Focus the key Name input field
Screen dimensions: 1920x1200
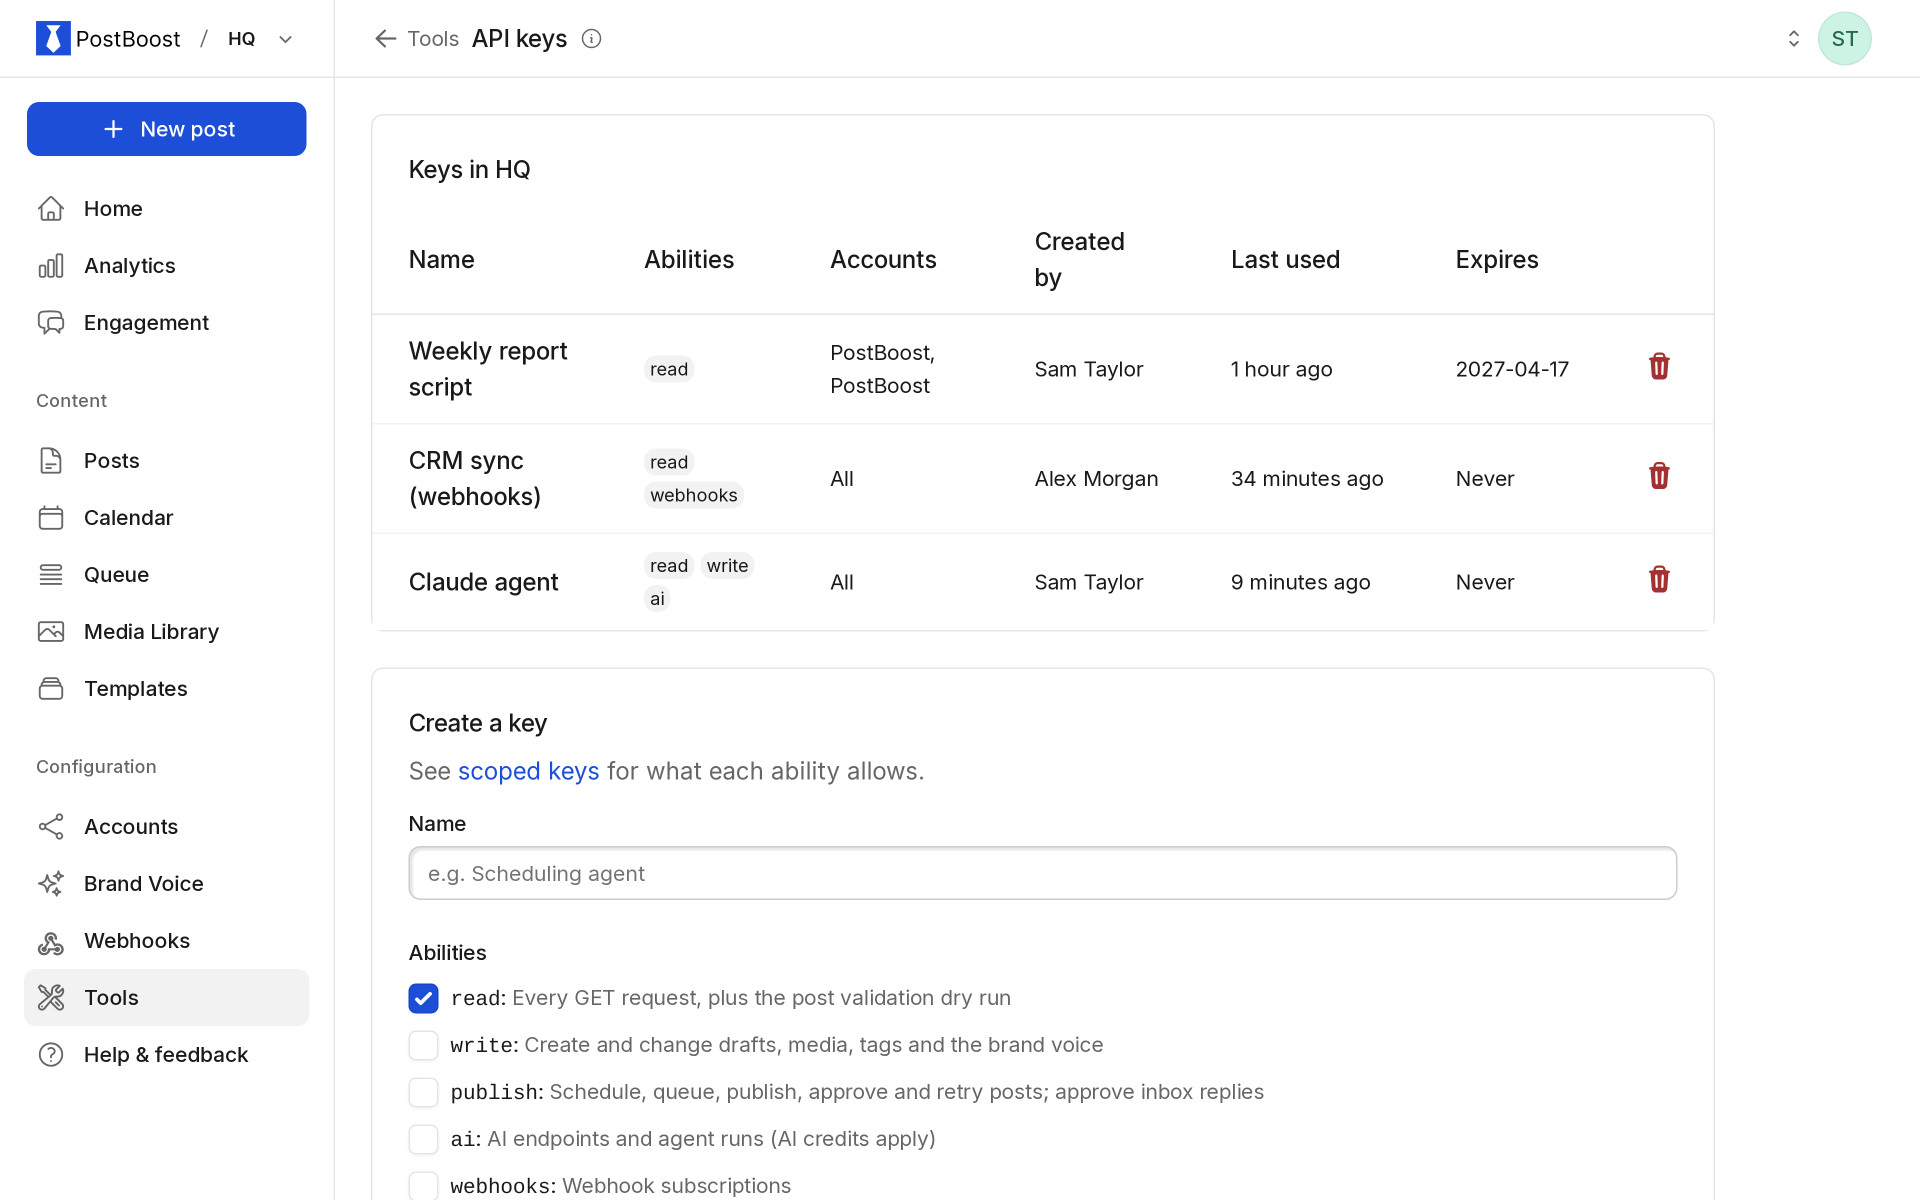(x=1042, y=873)
